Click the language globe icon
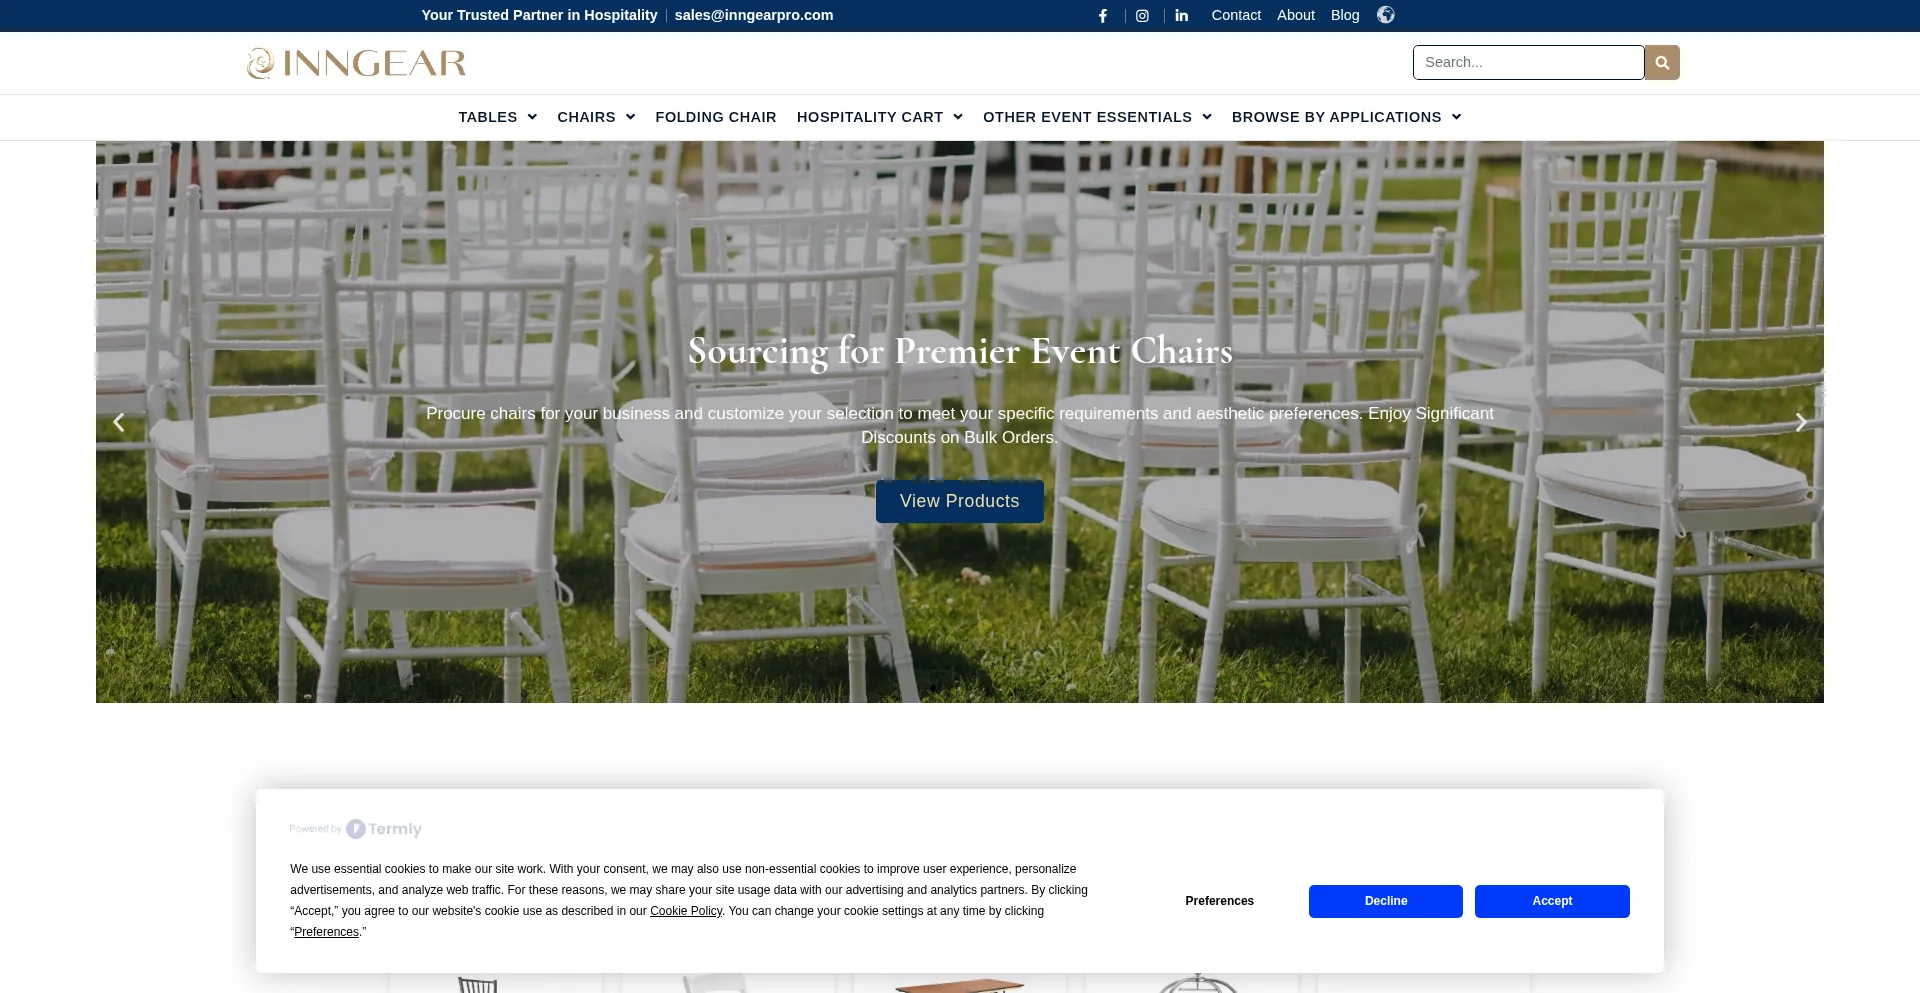1920x993 pixels. pyautogui.click(x=1385, y=15)
